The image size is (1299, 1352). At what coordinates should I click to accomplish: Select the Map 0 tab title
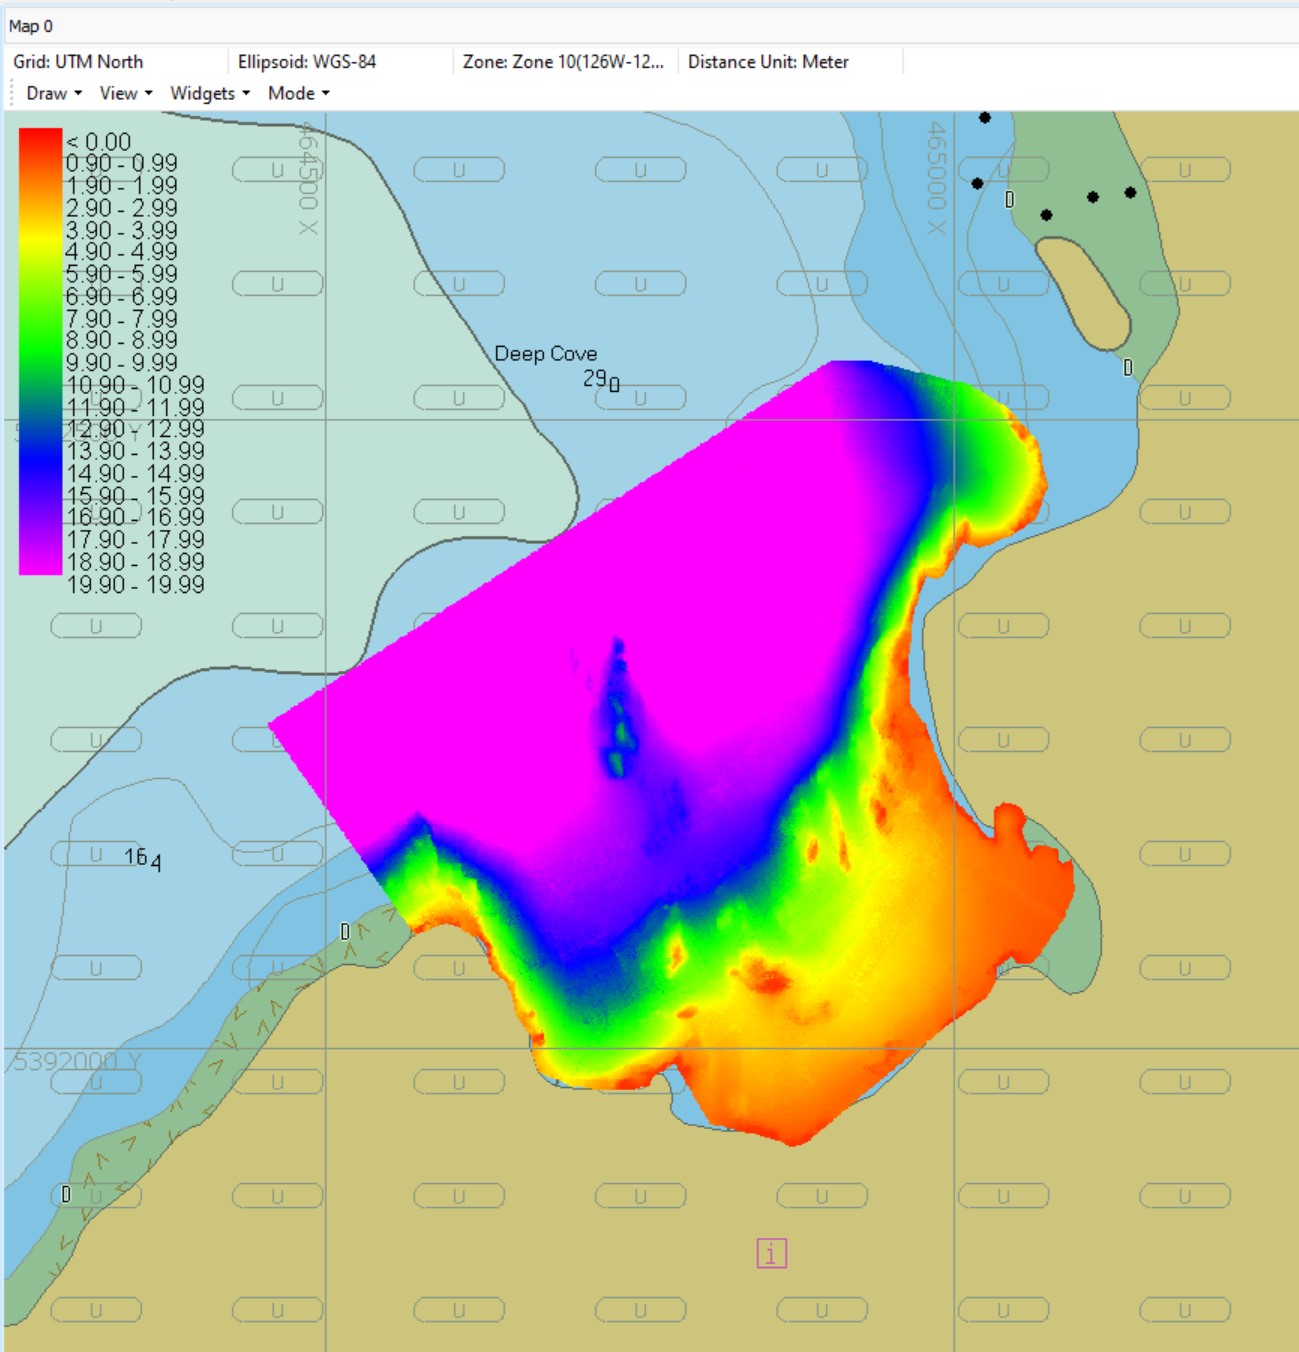tap(31, 26)
